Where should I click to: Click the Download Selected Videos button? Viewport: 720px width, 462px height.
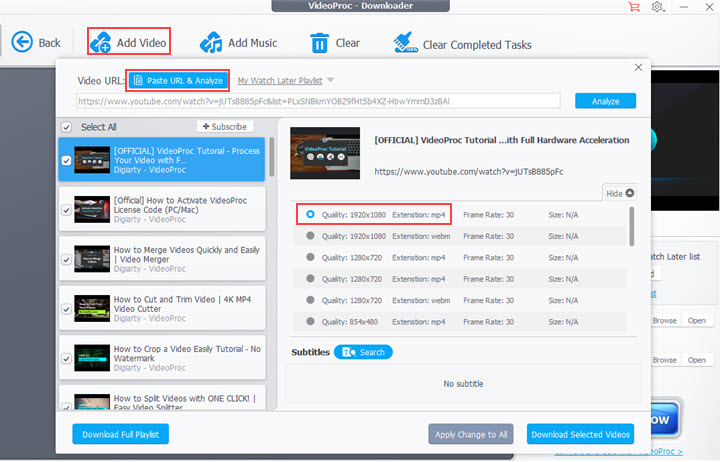[580, 434]
